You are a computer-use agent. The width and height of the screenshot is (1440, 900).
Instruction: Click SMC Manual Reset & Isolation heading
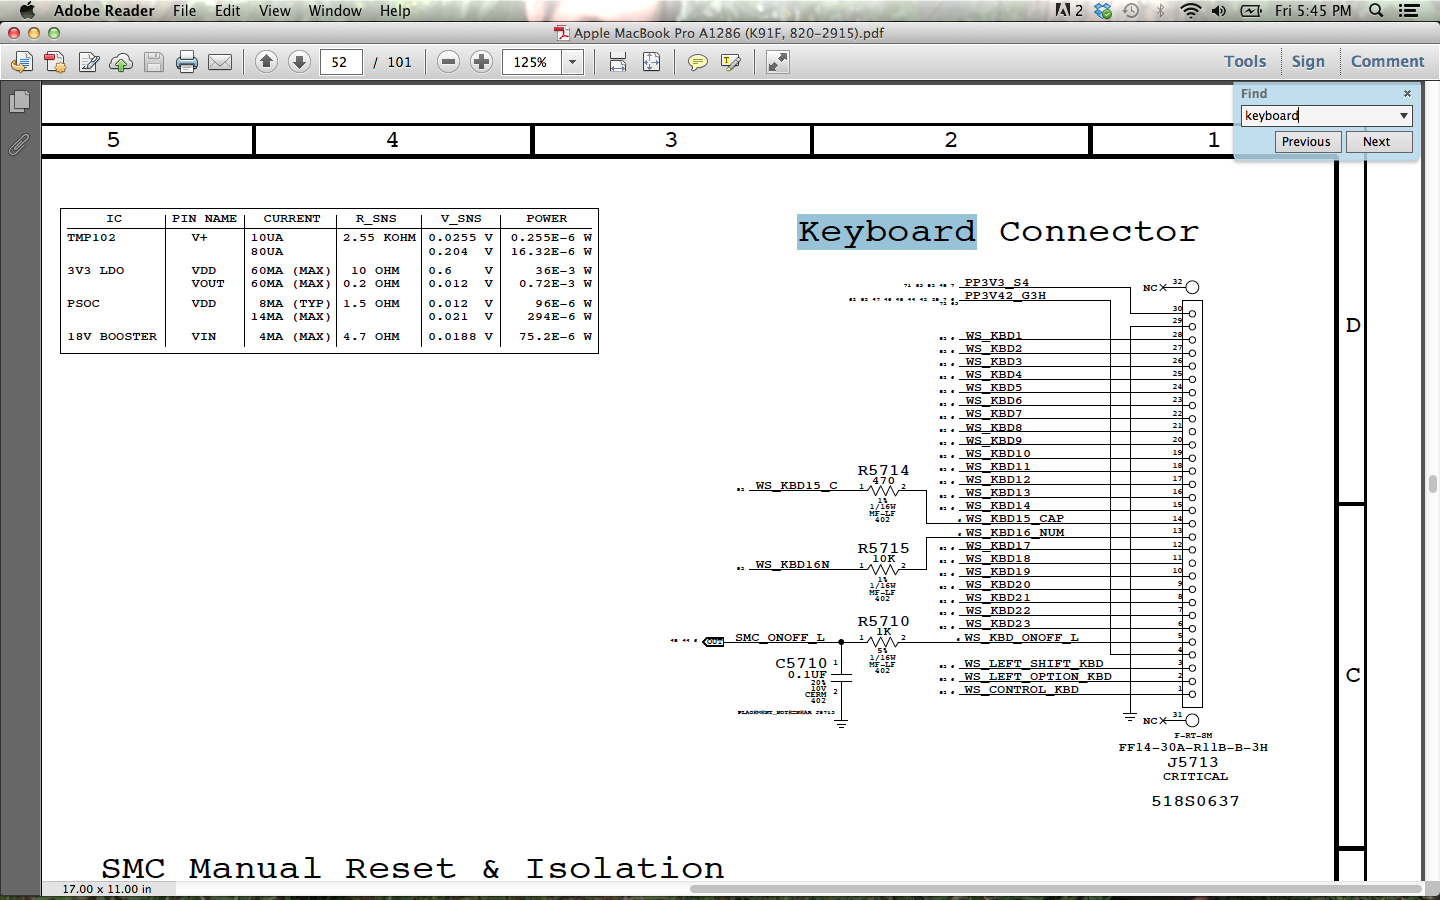[x=412, y=868]
